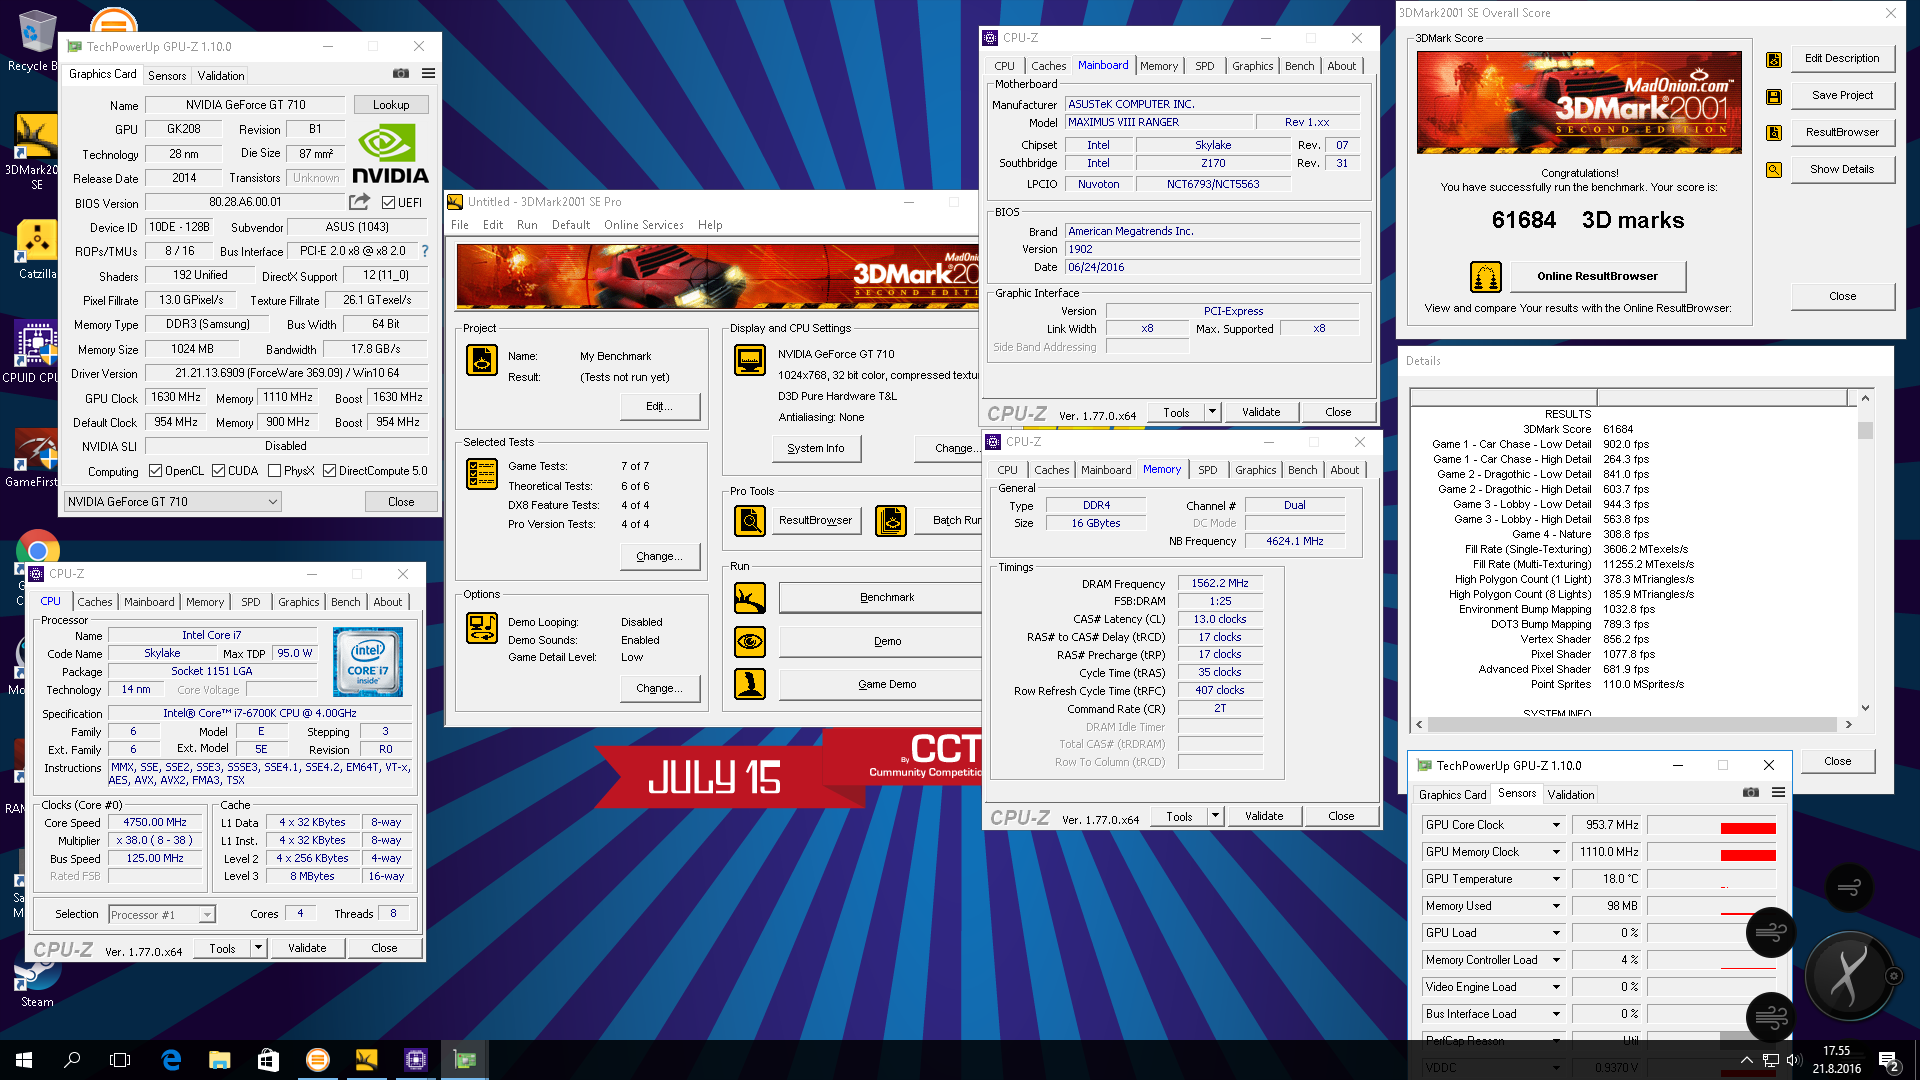Image resolution: width=1920 pixels, height=1080 pixels.
Task: Click the ResultBrowser magnifier icon
Action: click(750, 520)
